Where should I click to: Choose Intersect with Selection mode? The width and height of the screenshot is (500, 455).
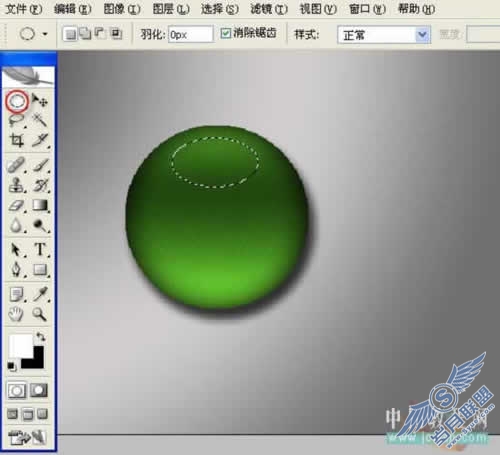tap(116, 33)
